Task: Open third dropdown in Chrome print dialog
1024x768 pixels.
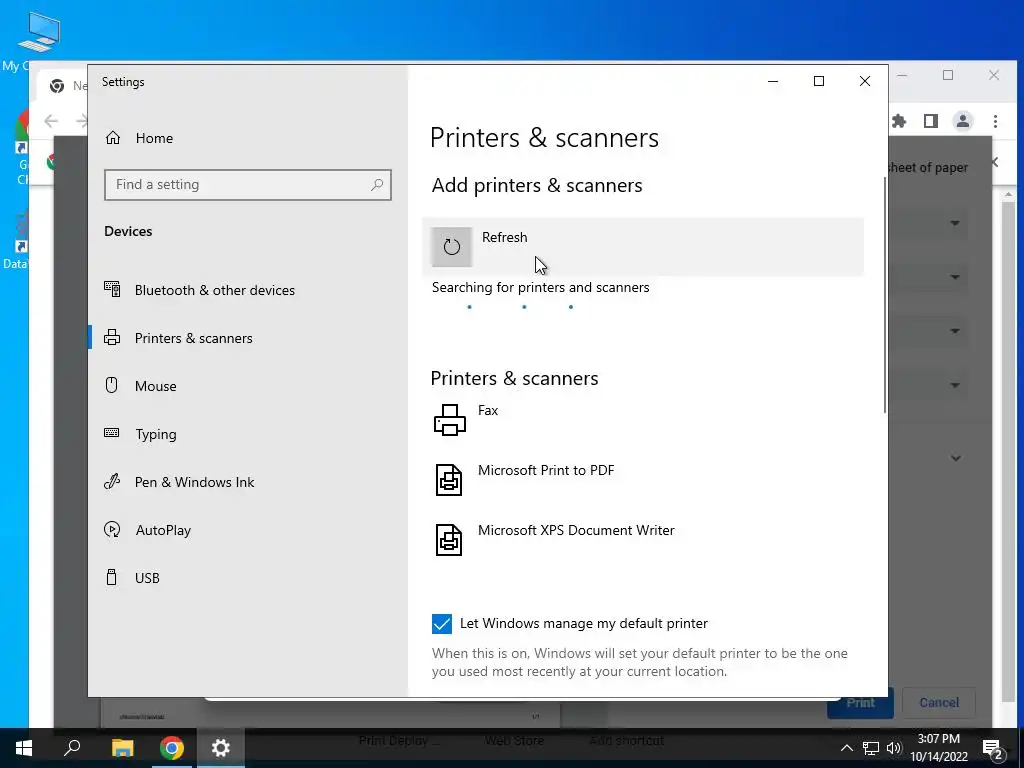Action: (x=955, y=331)
